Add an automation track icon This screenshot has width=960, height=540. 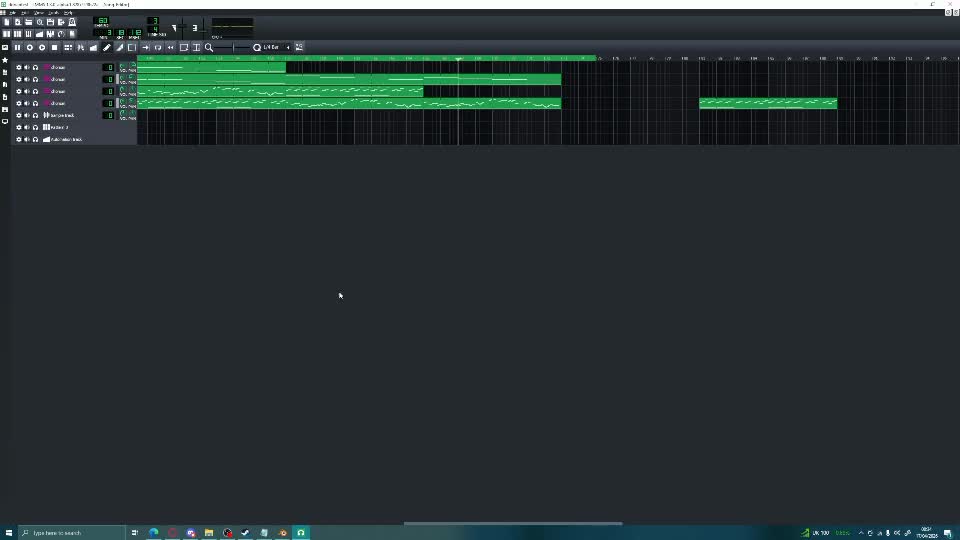[x=93, y=47]
